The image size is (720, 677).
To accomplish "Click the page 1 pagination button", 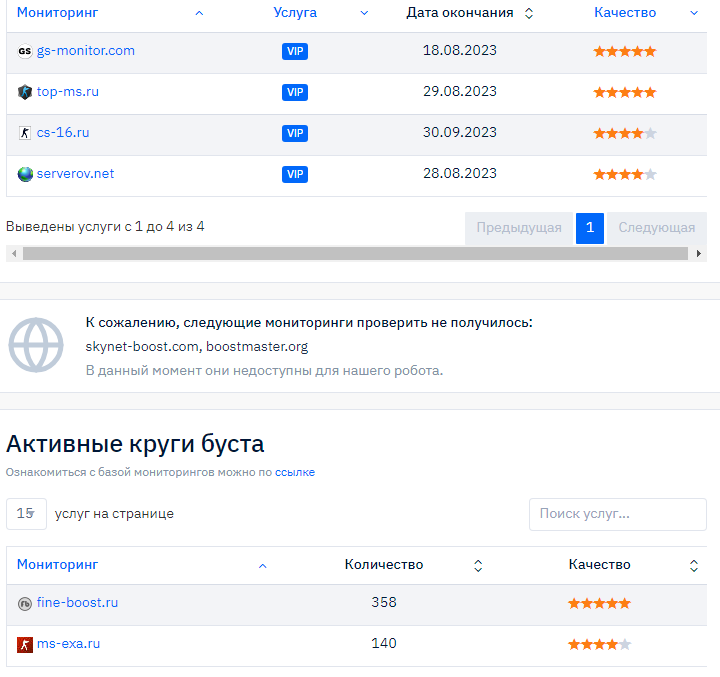I will 590,228.
